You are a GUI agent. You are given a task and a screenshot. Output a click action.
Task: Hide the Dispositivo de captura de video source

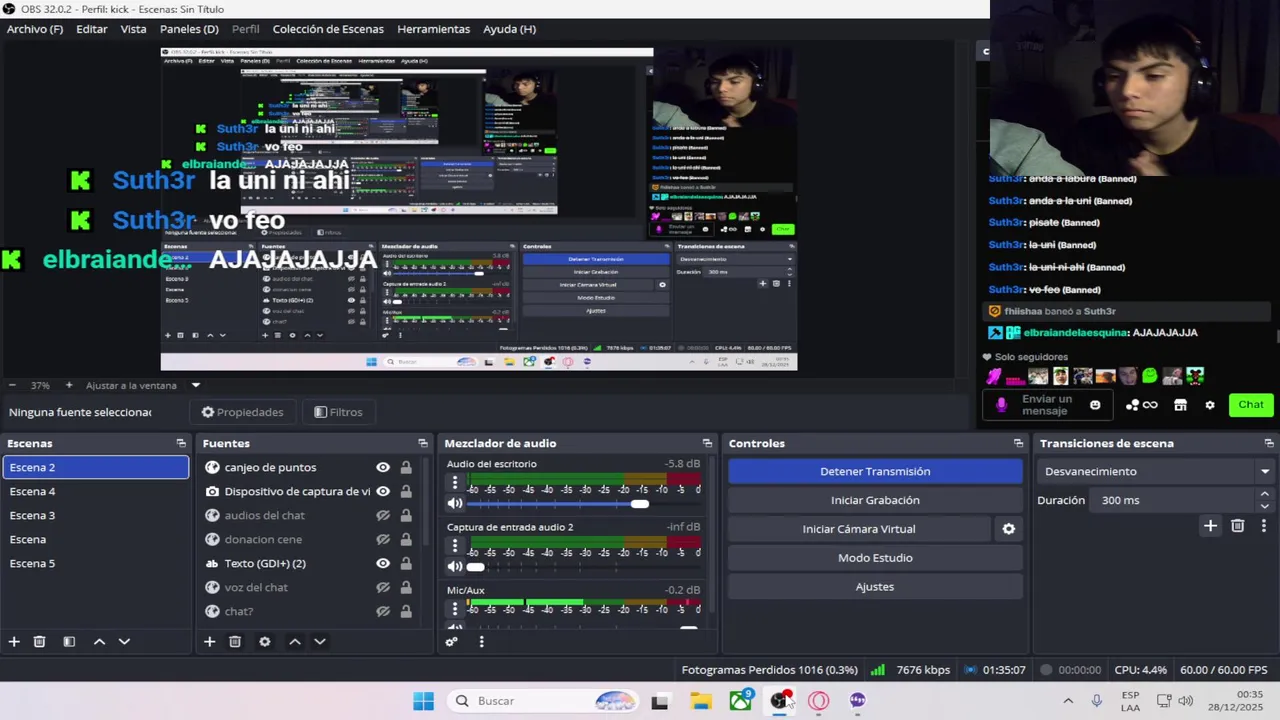[382, 491]
